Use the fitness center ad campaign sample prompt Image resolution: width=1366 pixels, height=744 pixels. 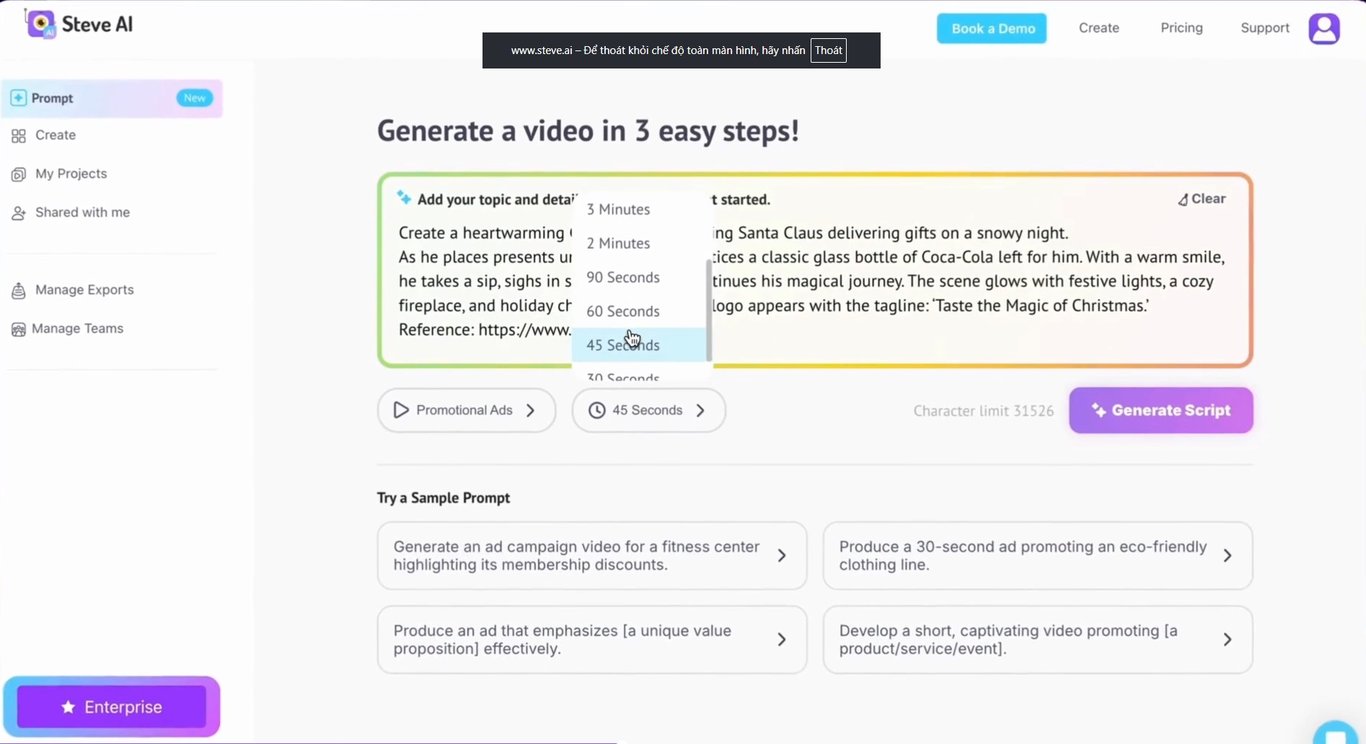tap(592, 556)
